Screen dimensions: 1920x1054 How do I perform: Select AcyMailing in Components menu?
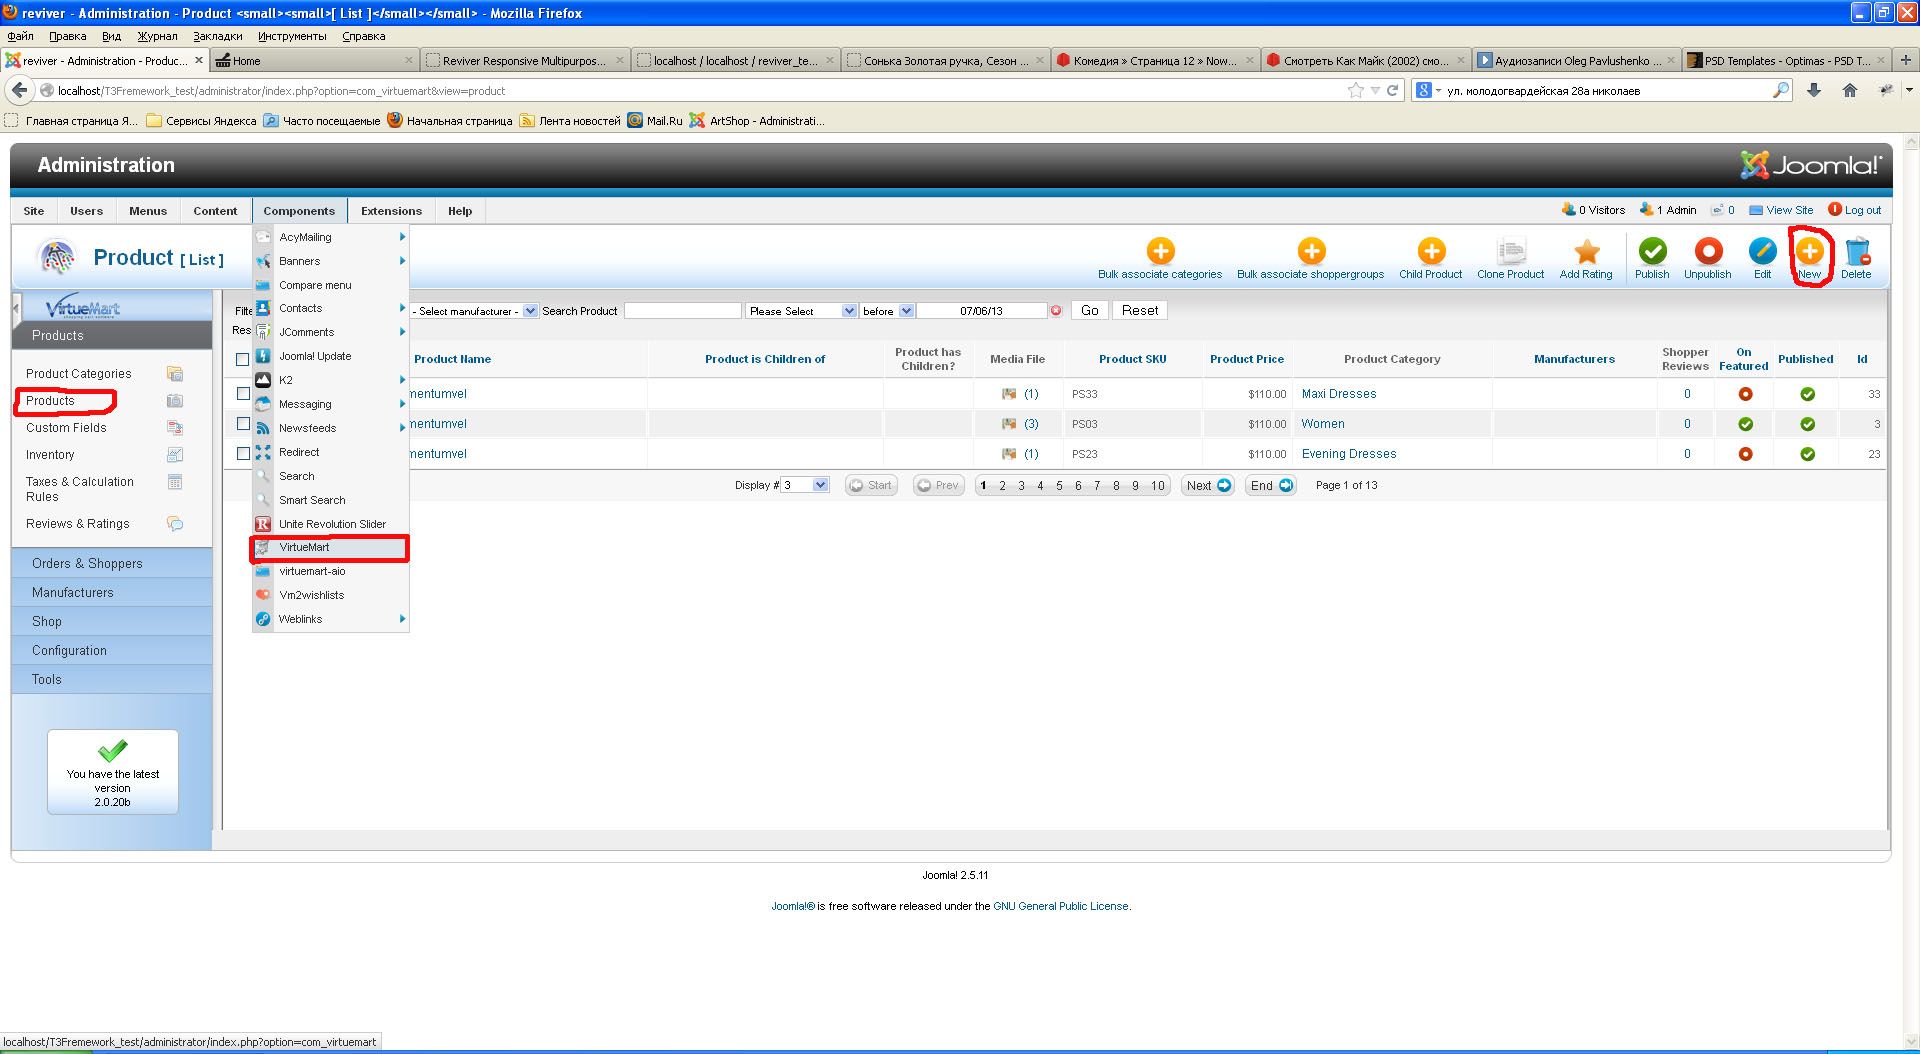(330, 237)
